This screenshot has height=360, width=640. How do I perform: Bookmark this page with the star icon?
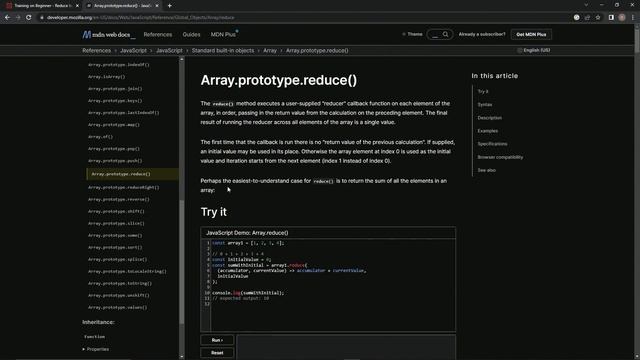click(x=598, y=18)
